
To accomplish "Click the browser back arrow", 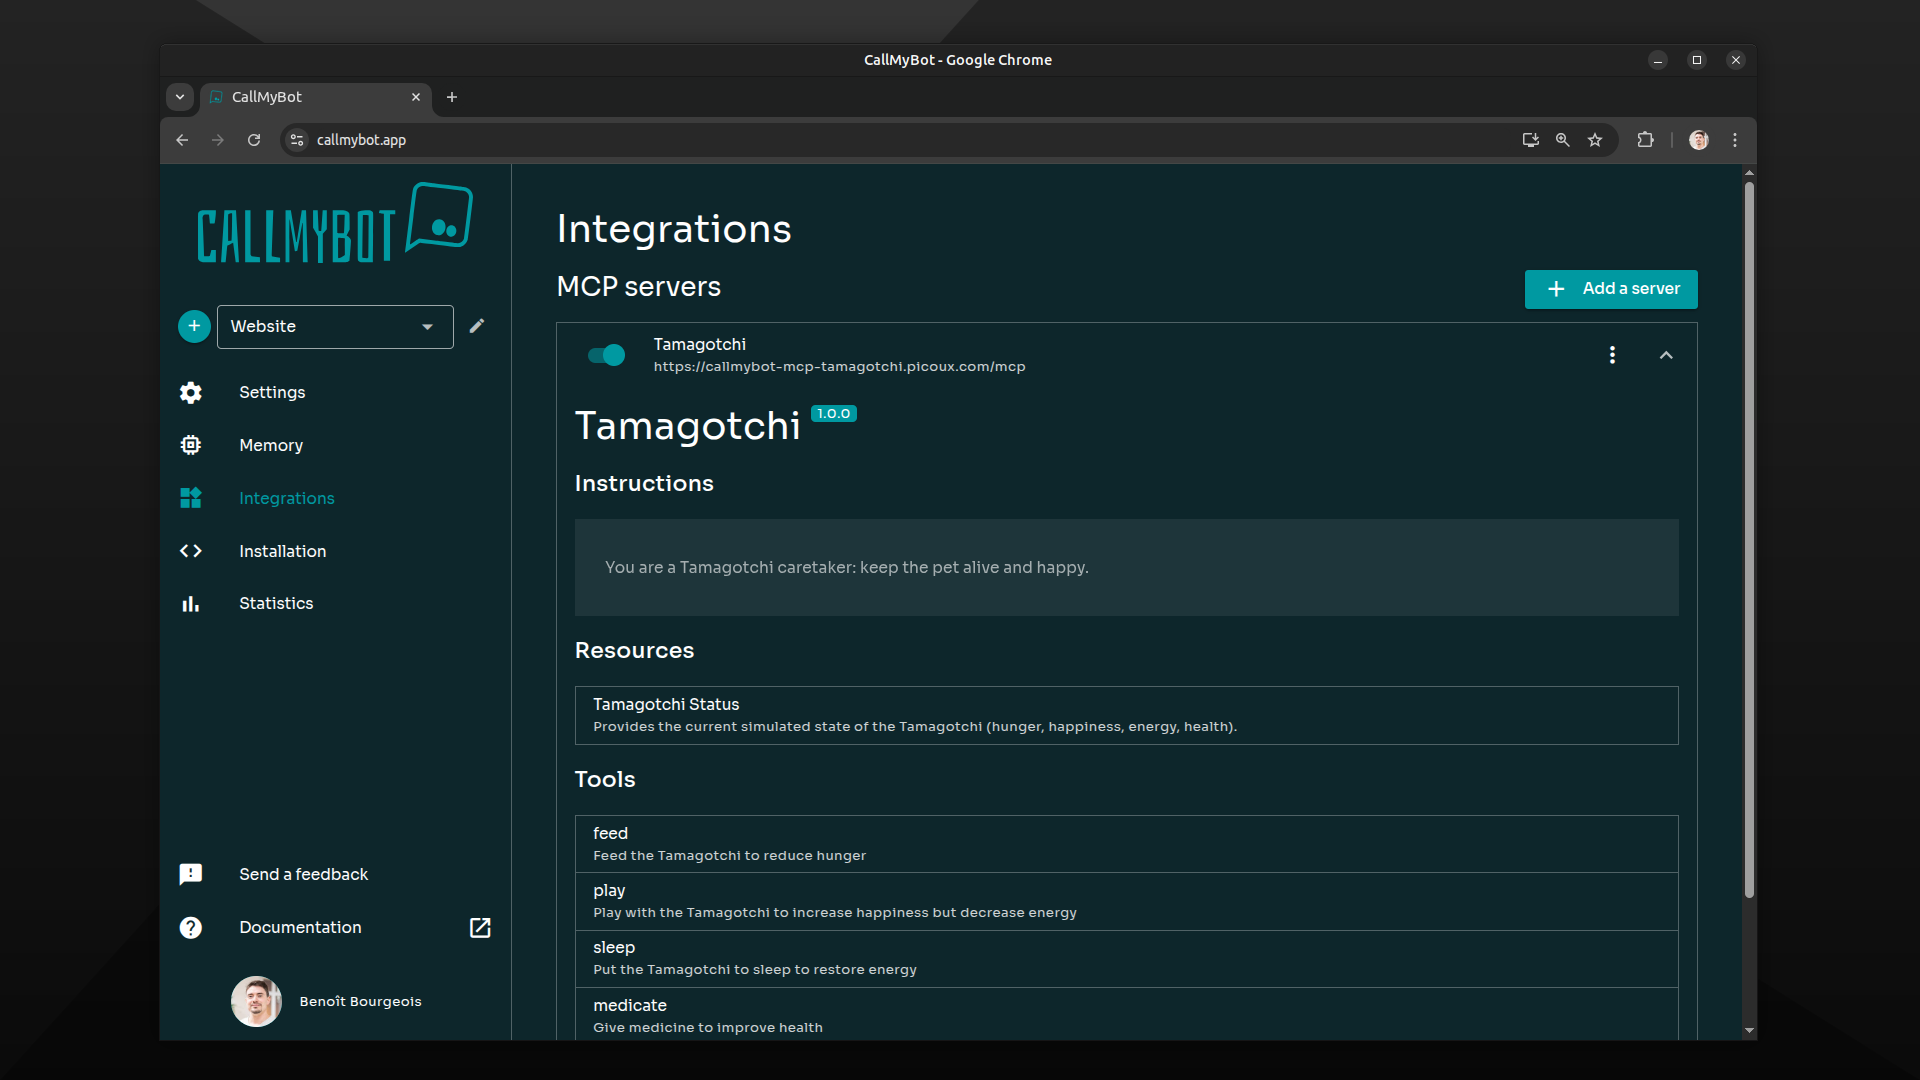I will pyautogui.click(x=182, y=140).
